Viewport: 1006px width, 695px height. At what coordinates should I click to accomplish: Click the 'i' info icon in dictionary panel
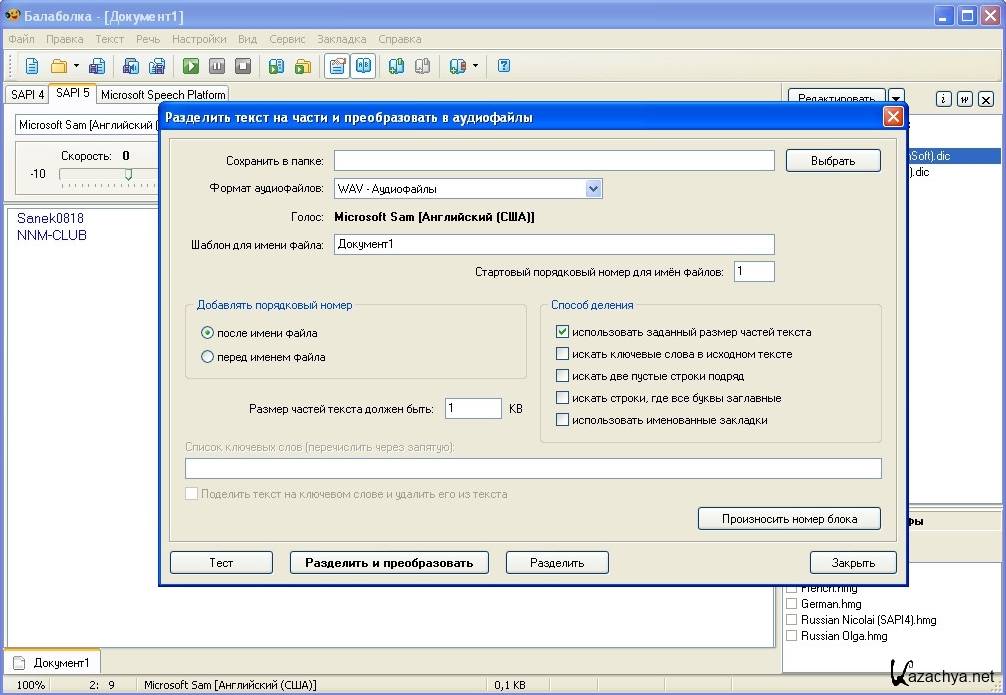tap(942, 99)
